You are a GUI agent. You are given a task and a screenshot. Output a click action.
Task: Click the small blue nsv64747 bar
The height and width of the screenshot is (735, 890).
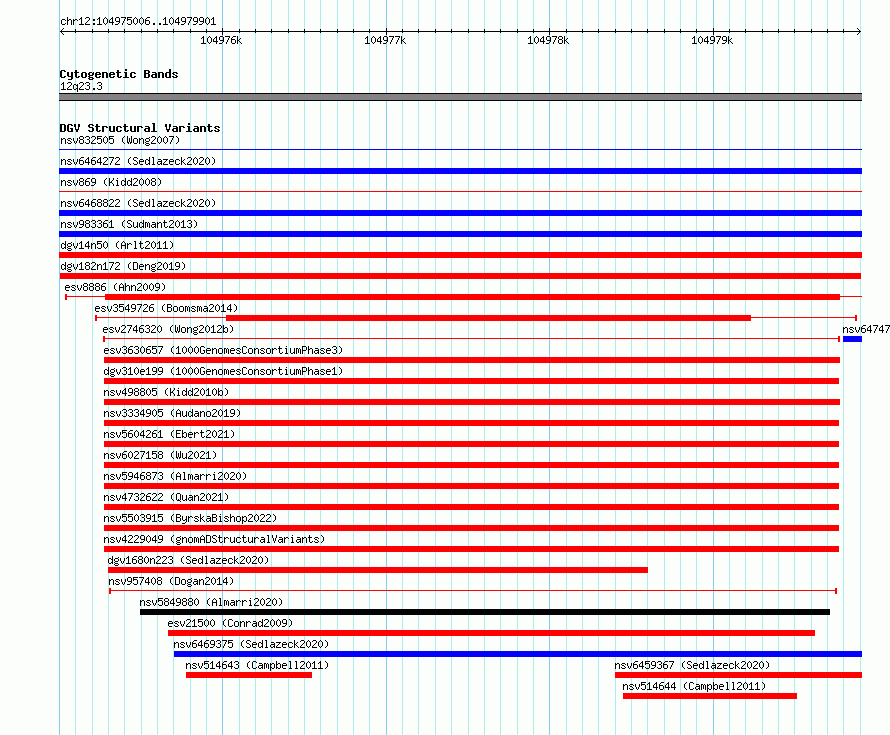pos(853,339)
